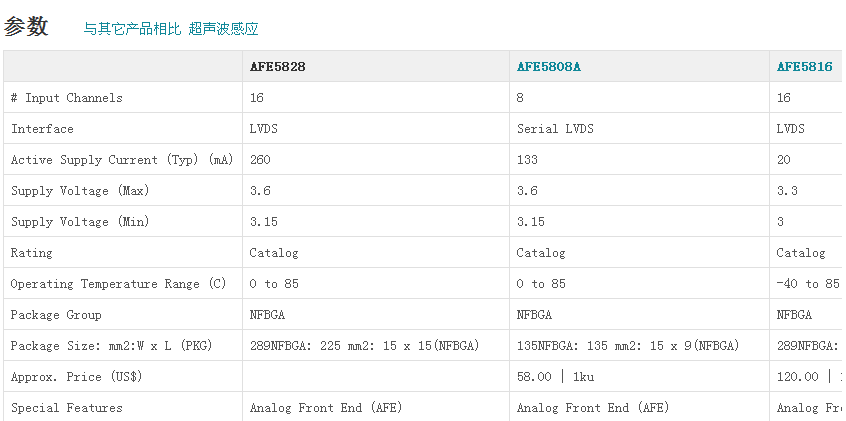Select the Rating row label
Screen dimensions: 846x421
tap(32, 253)
